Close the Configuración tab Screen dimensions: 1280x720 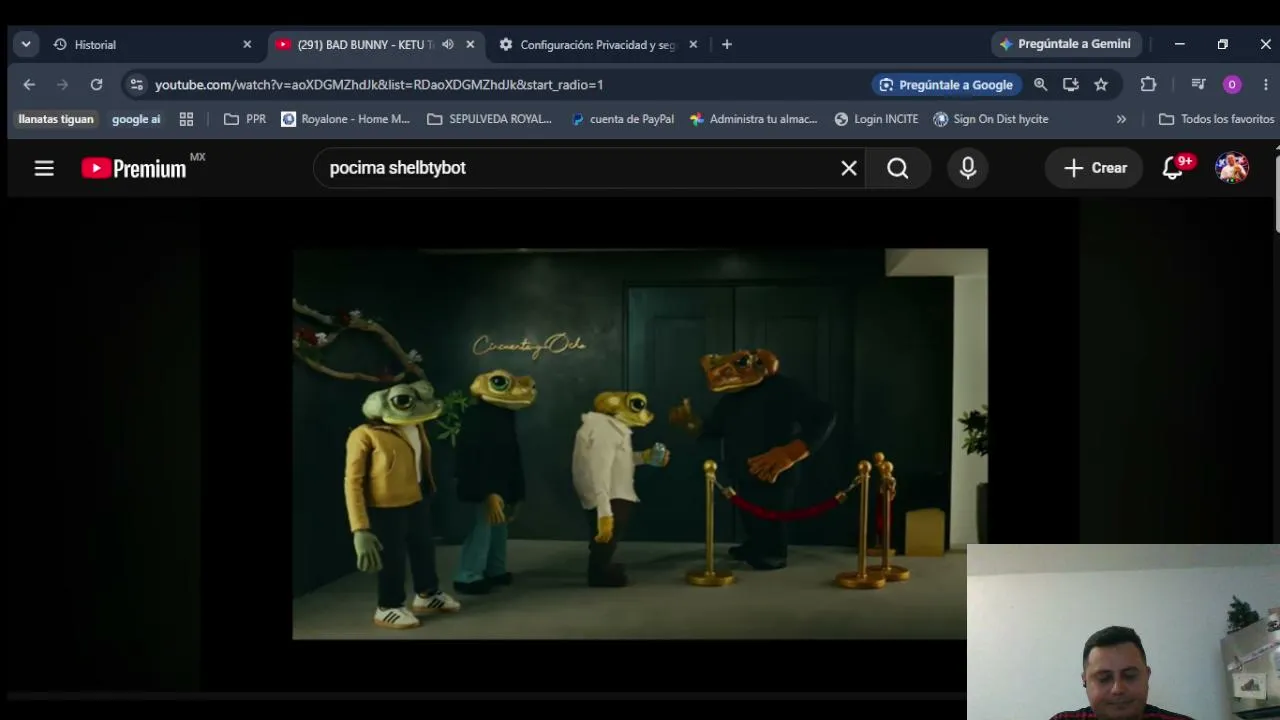point(693,44)
